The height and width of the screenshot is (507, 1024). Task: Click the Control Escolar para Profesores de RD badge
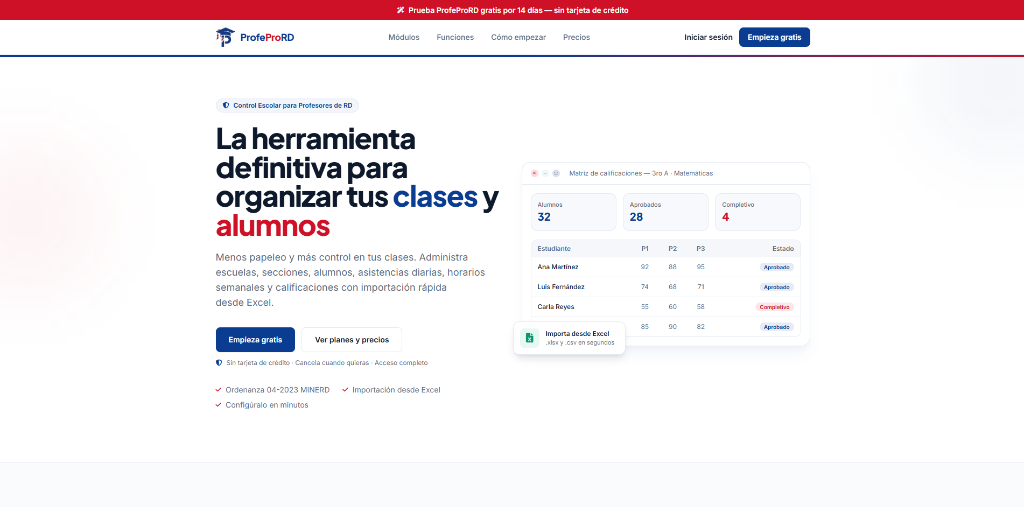coord(287,105)
